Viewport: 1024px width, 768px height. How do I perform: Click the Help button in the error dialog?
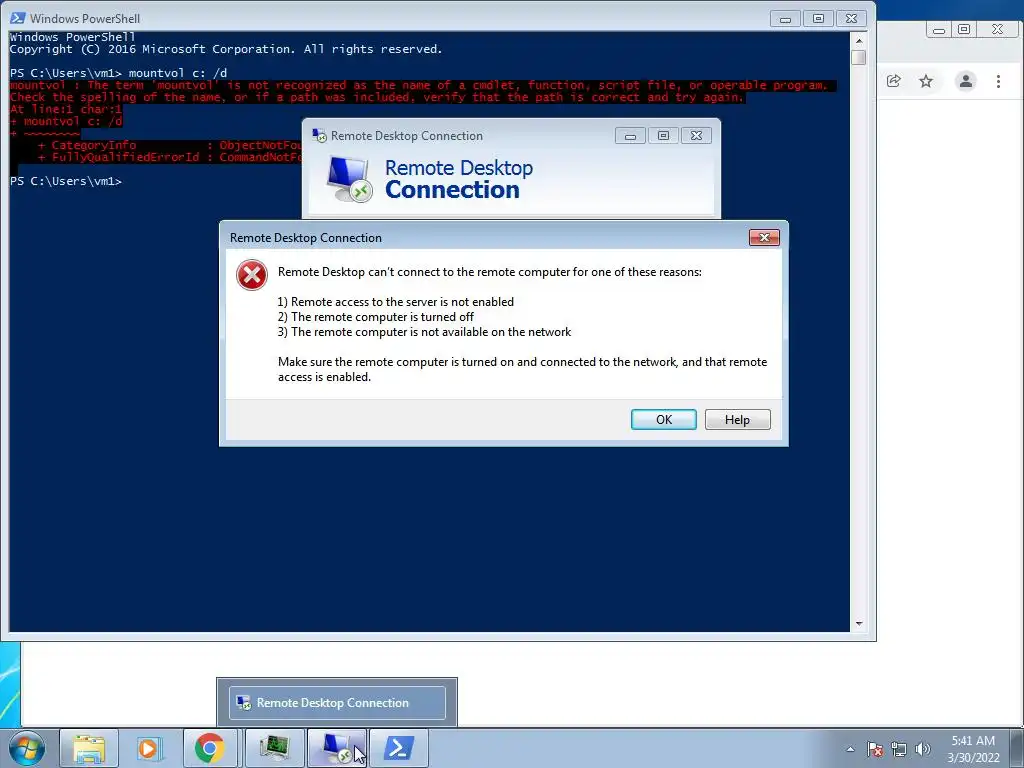(x=737, y=419)
